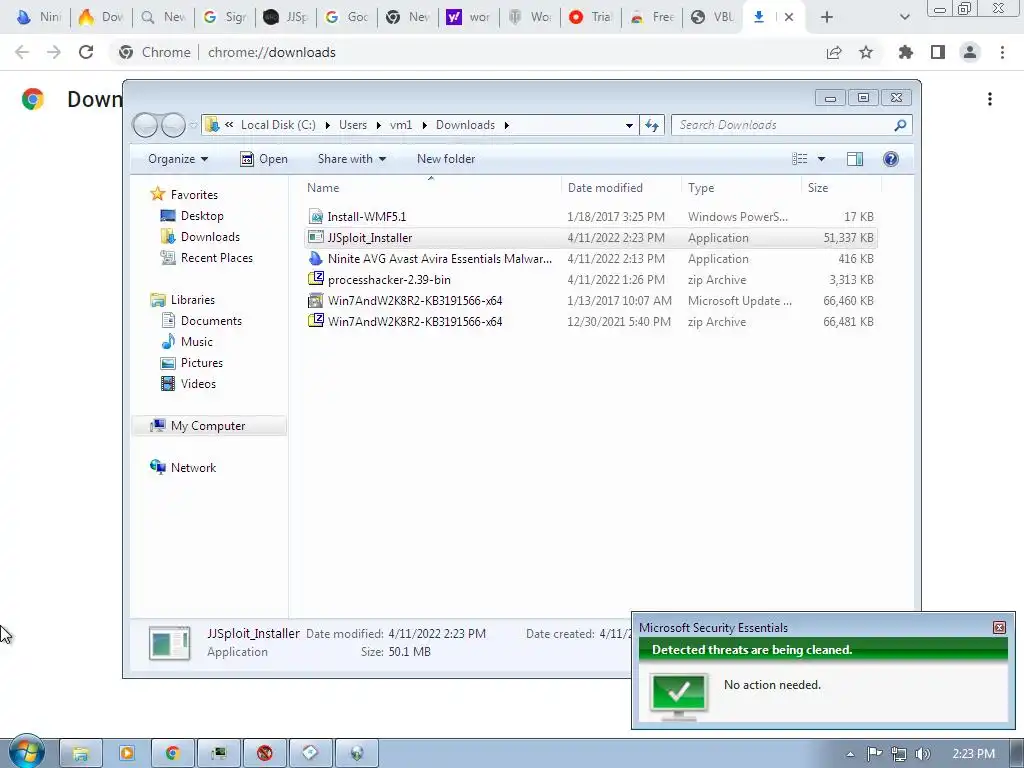Open the Windows Start button

pos(27,752)
